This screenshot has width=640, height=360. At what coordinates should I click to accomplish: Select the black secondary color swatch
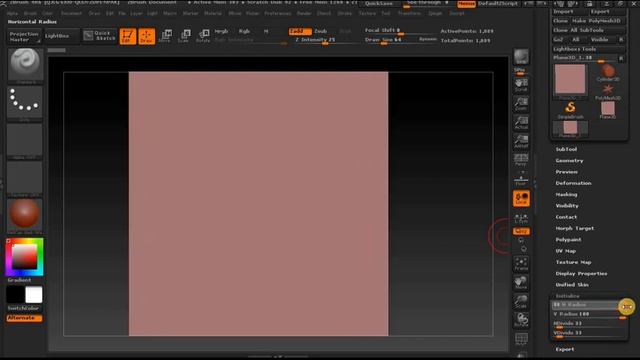(15, 295)
